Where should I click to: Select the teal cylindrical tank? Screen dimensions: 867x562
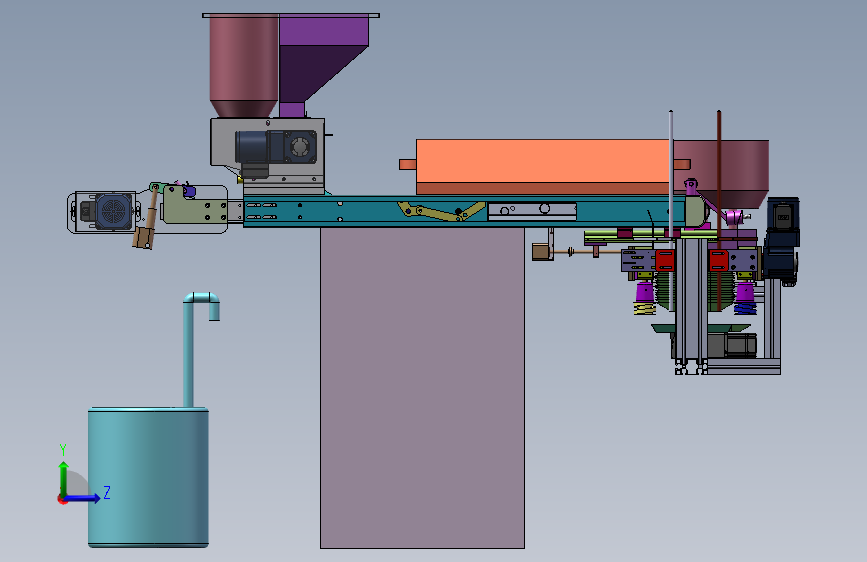(148, 477)
